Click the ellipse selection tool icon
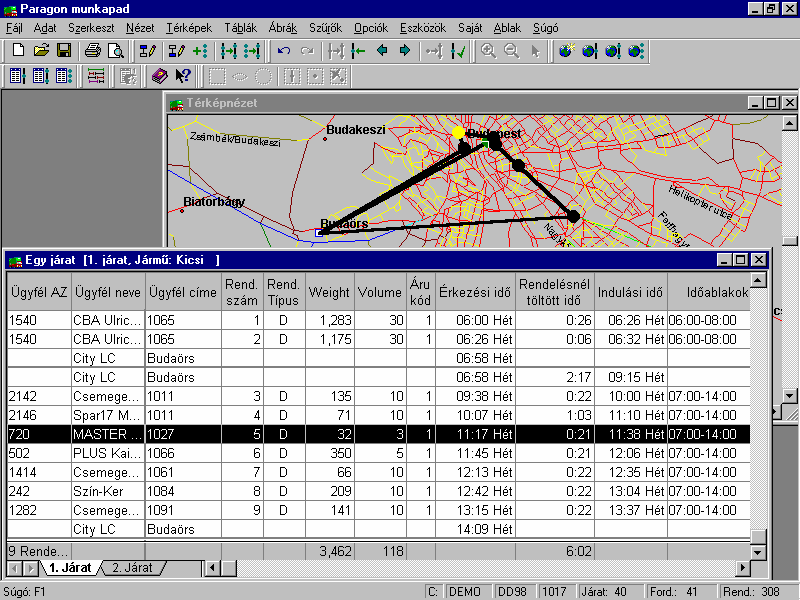This screenshot has height=600, width=800. click(x=240, y=76)
